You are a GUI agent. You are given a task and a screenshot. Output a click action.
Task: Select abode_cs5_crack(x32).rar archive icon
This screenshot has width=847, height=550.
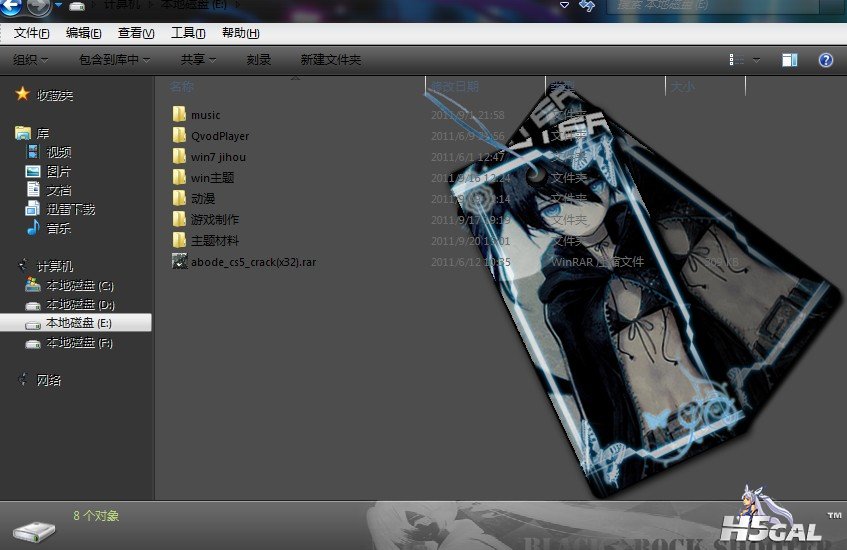(x=179, y=261)
